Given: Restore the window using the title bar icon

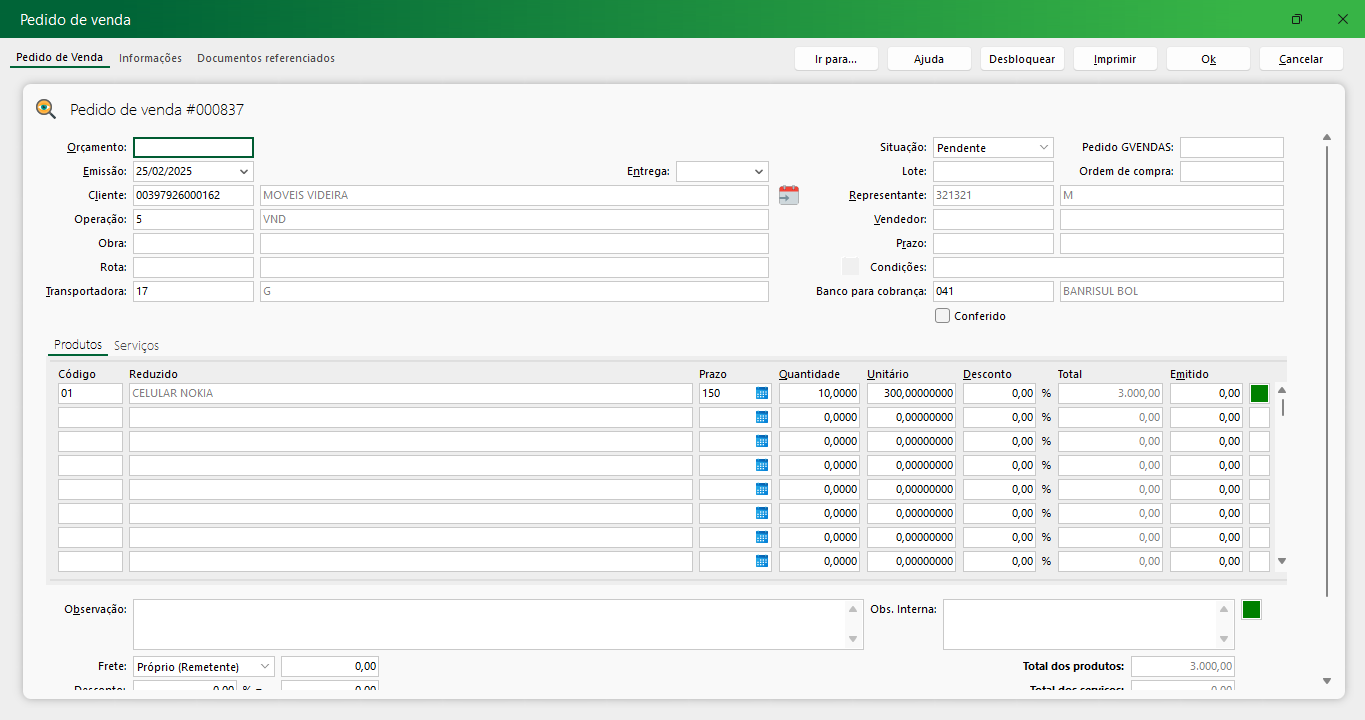Looking at the screenshot, I should (1297, 19).
